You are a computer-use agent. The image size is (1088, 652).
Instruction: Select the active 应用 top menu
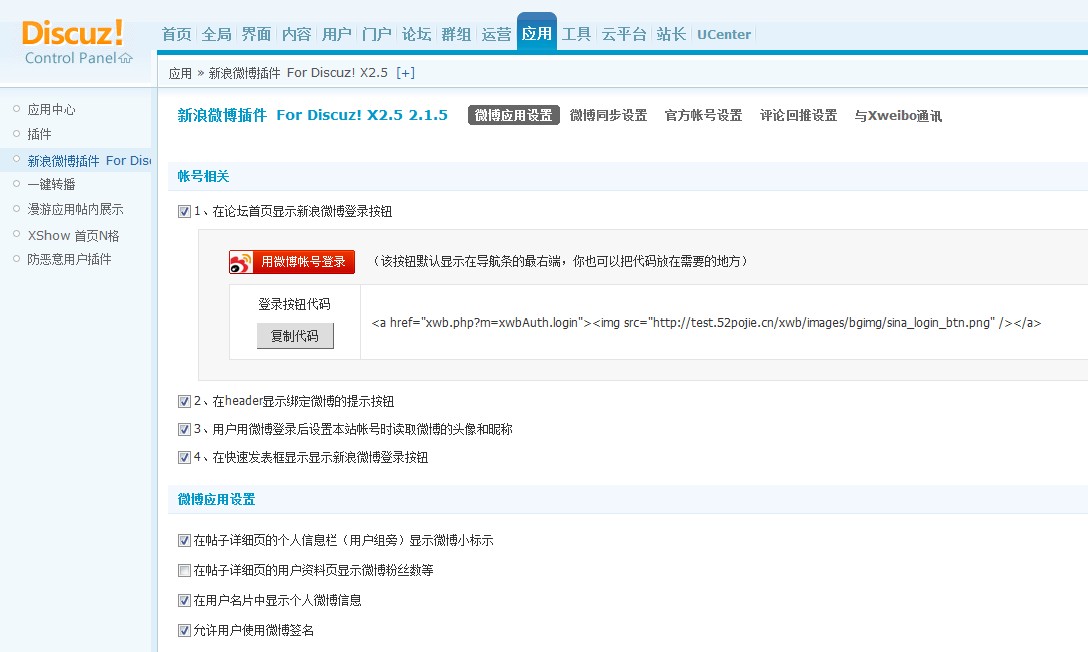[x=536, y=33]
